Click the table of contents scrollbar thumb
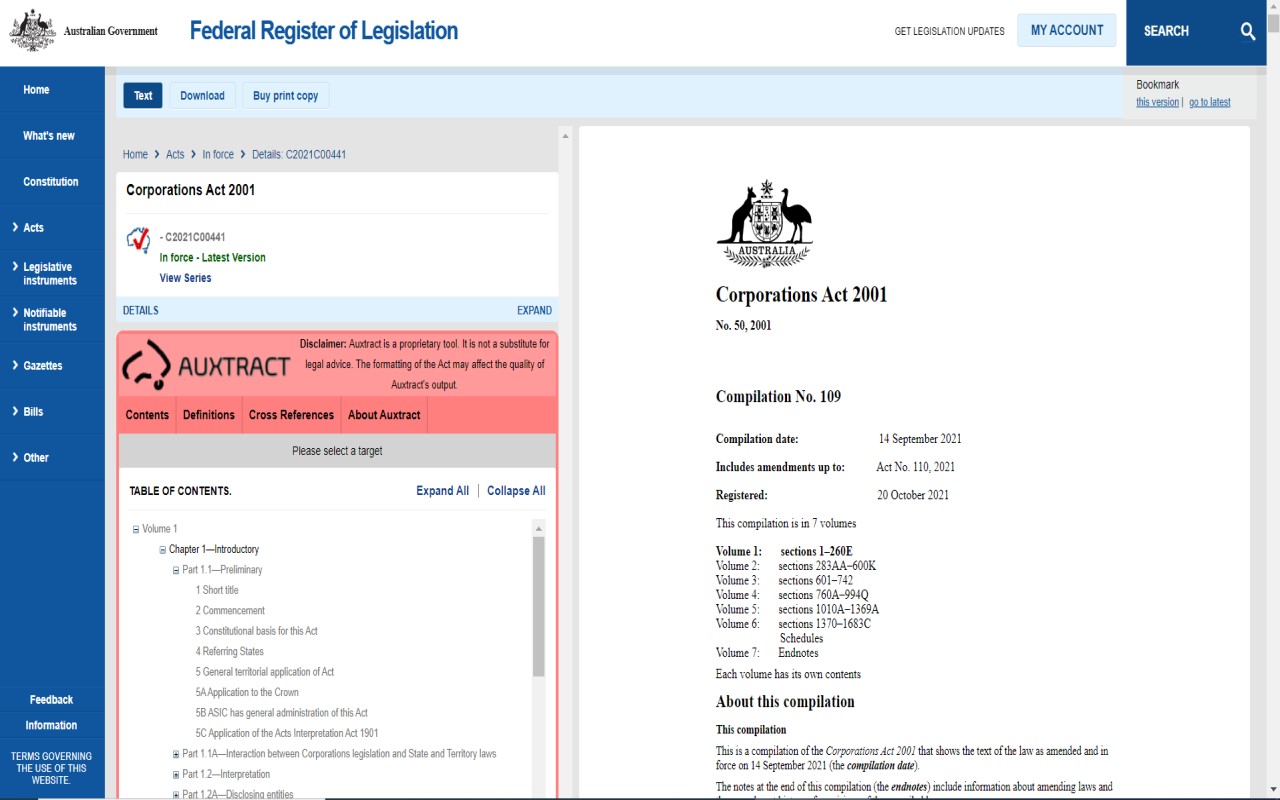 point(539,606)
